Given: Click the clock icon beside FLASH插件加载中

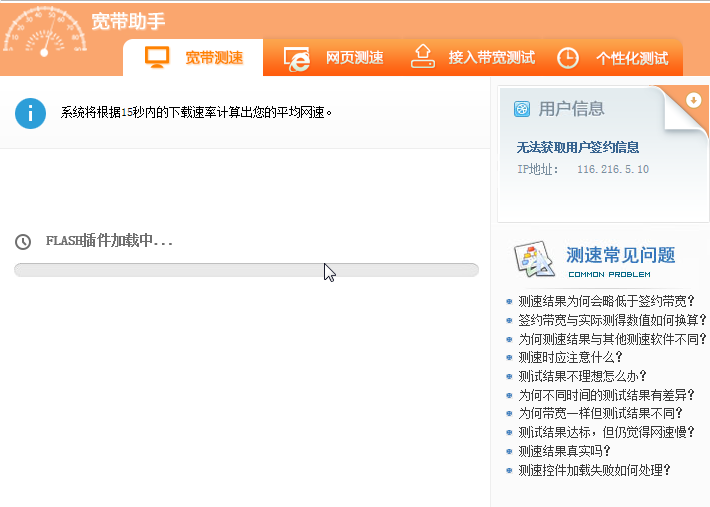Looking at the screenshot, I should pyautogui.click(x=23, y=242).
